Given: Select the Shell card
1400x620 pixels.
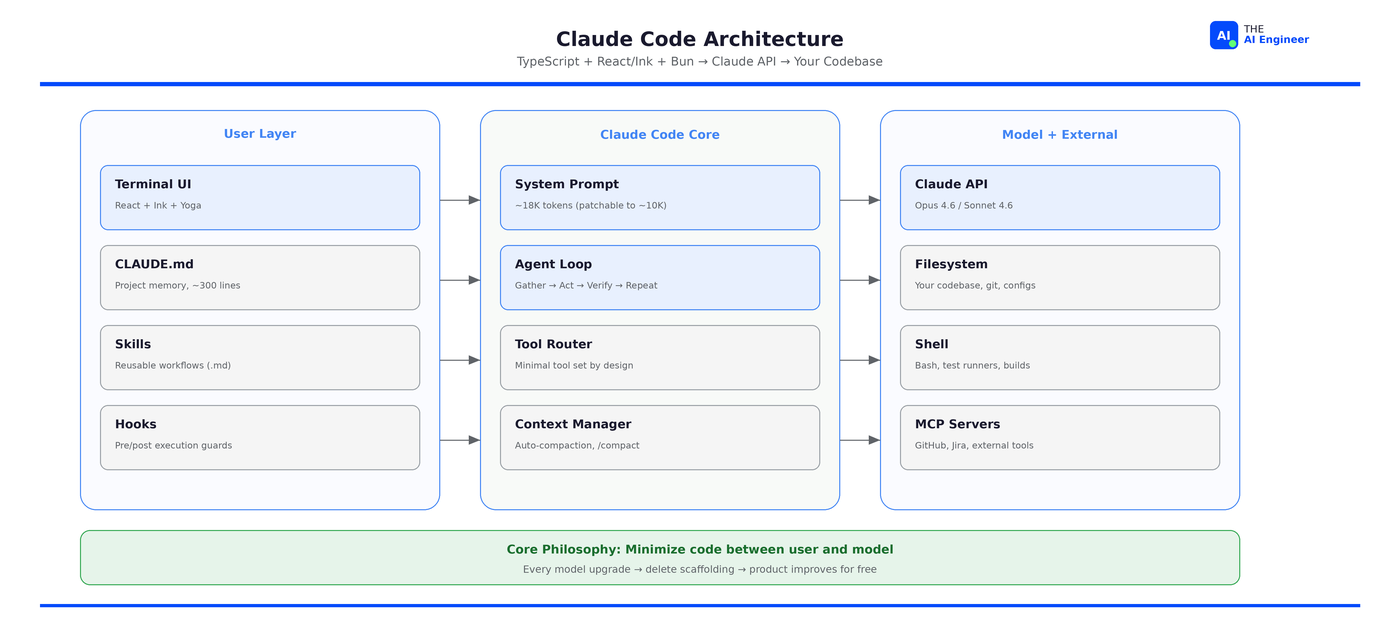Looking at the screenshot, I should point(1060,358).
